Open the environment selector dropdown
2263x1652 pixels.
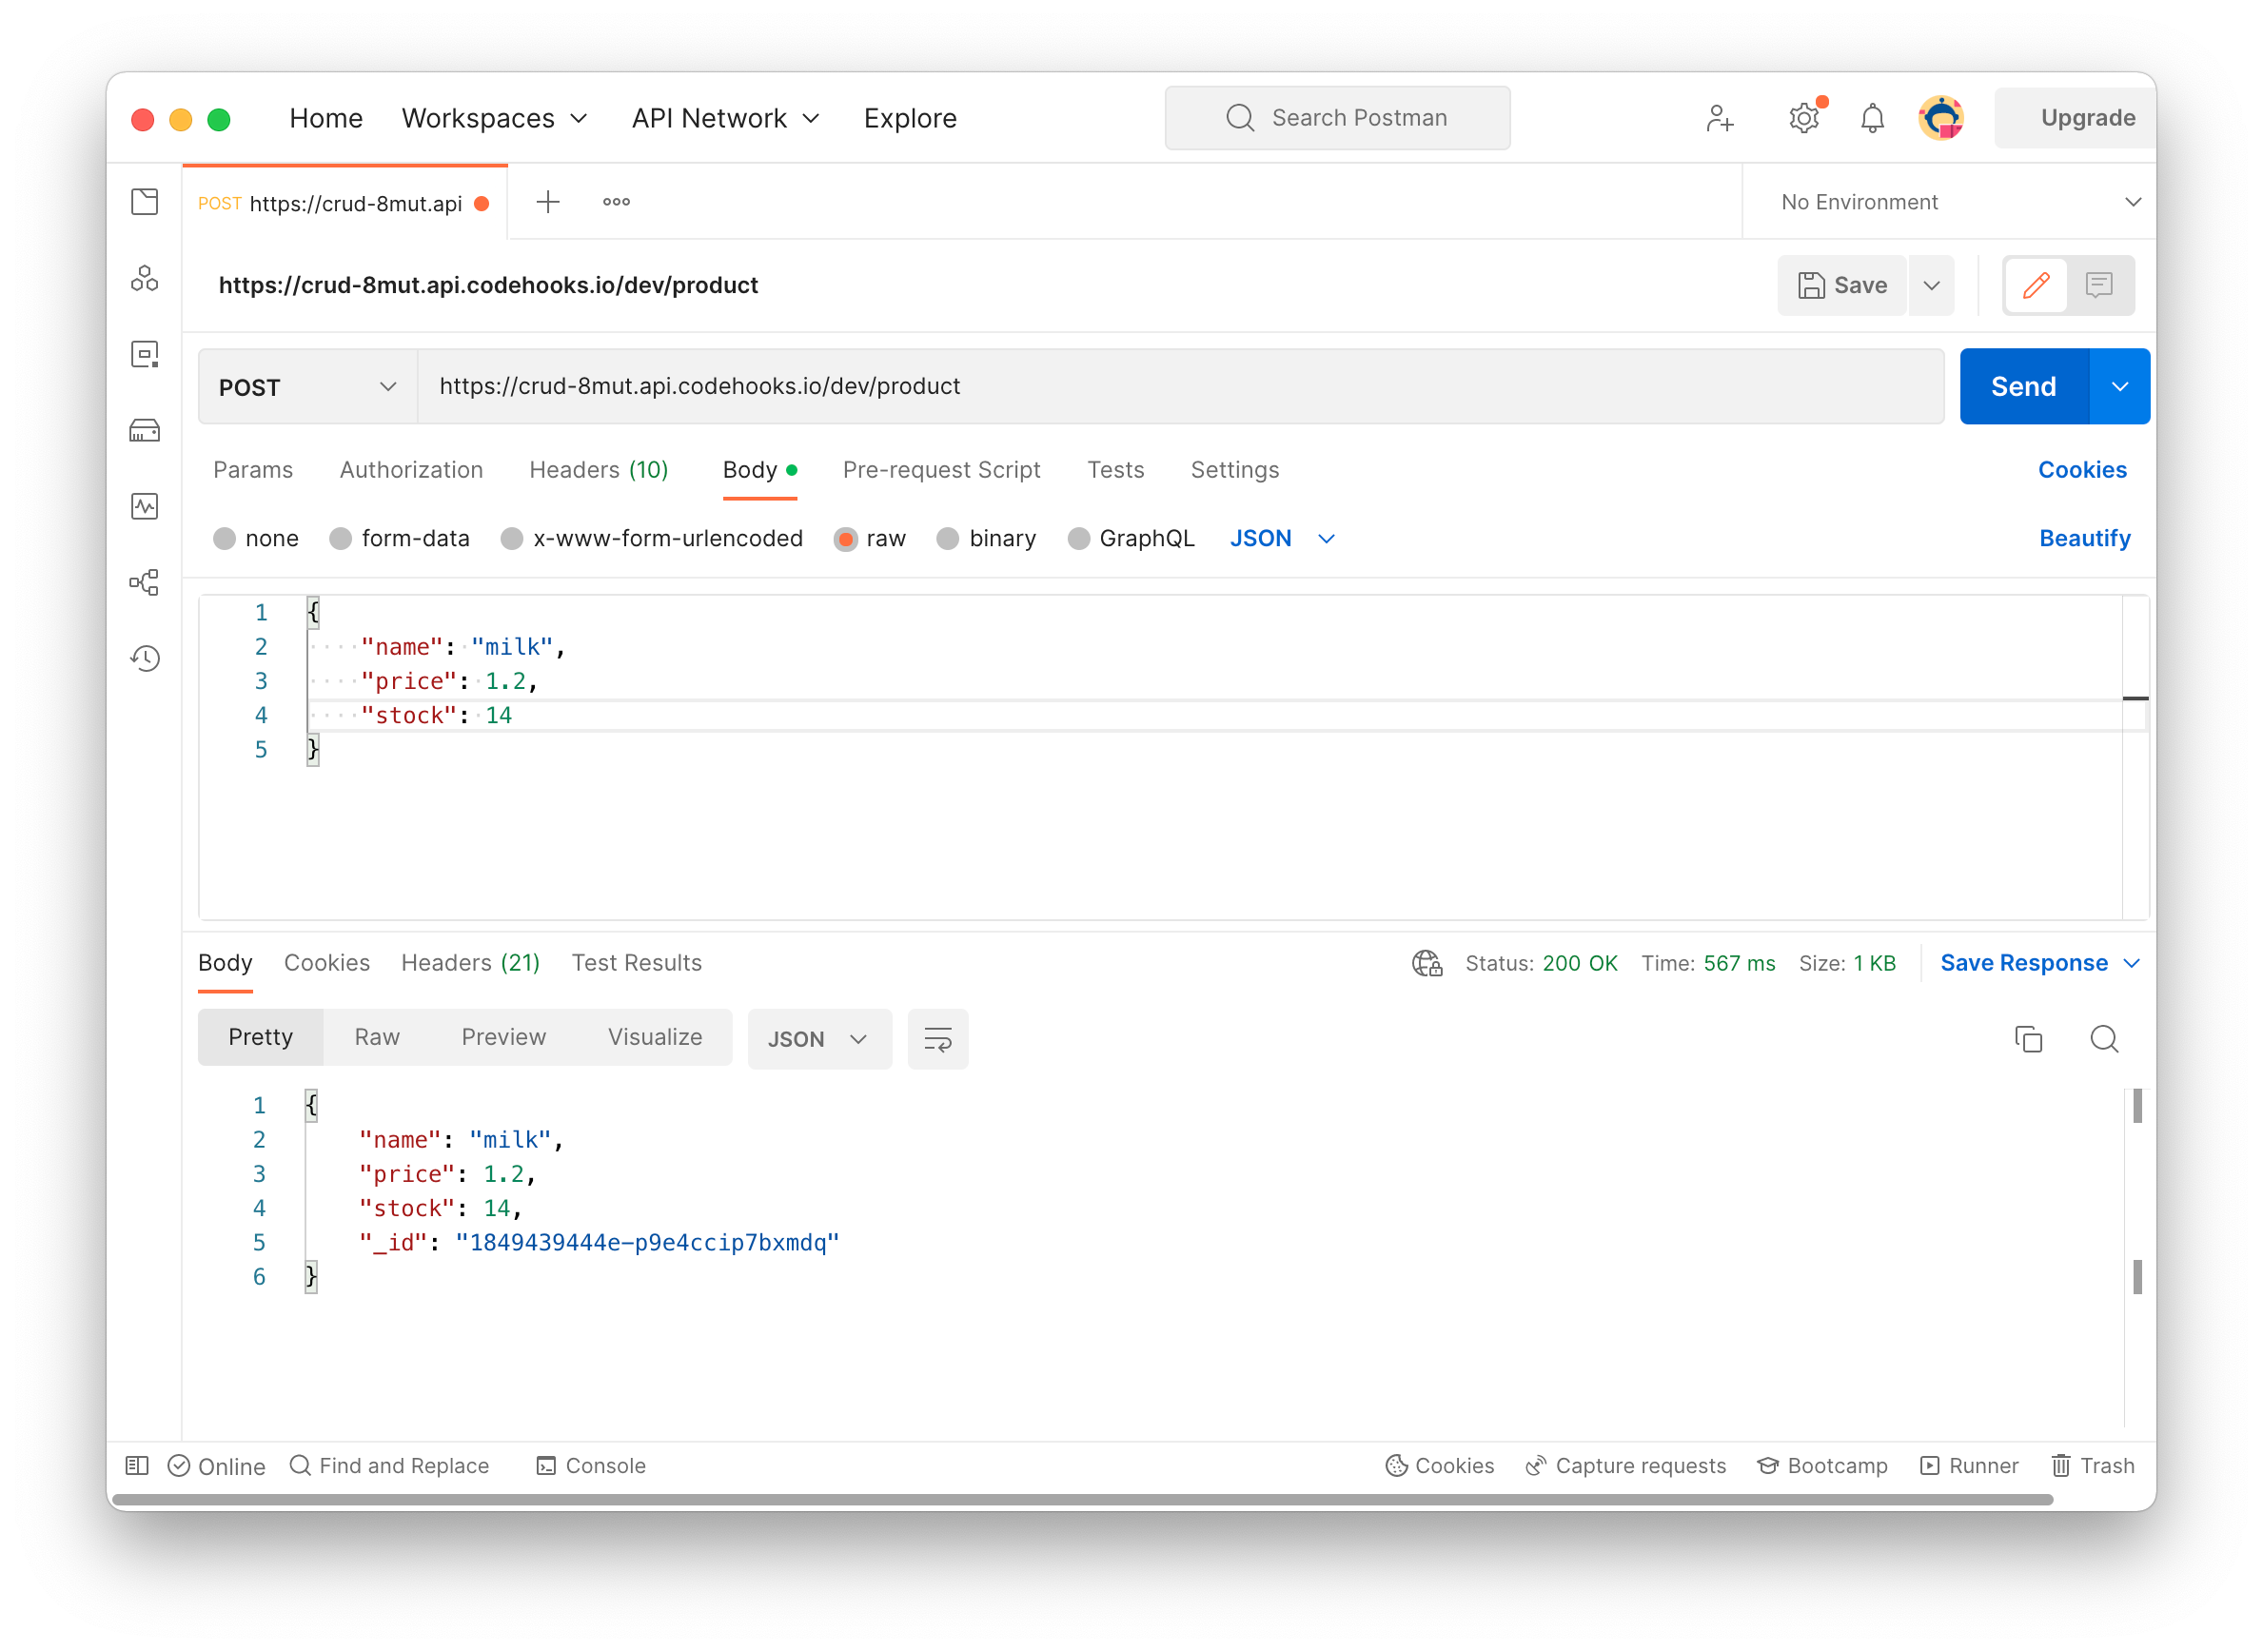[x=1948, y=201]
